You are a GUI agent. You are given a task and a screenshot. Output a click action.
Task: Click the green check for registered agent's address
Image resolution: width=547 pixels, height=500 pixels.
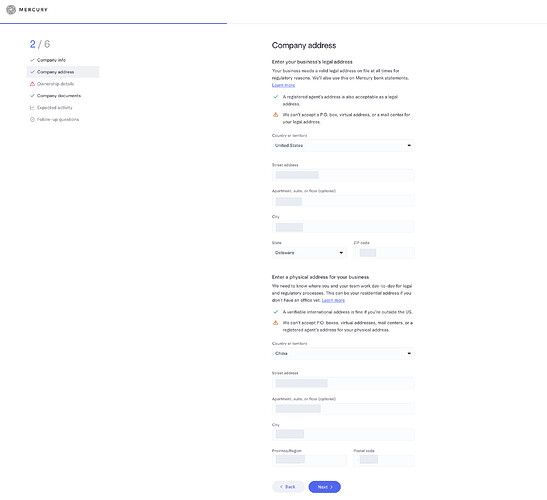275,97
